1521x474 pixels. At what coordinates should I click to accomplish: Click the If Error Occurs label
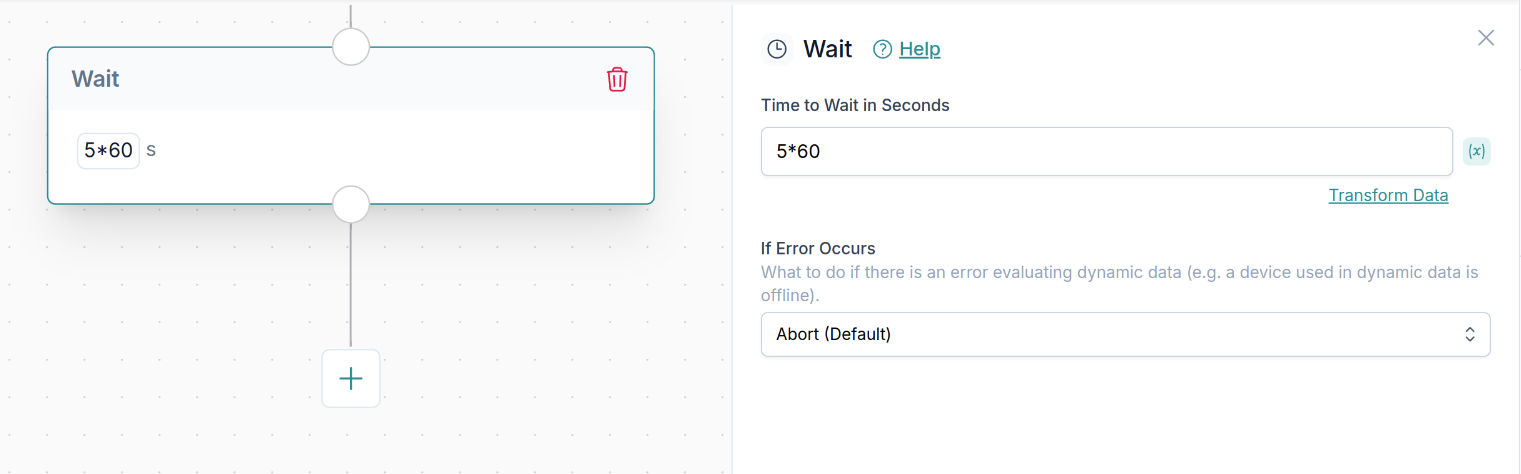coord(818,248)
